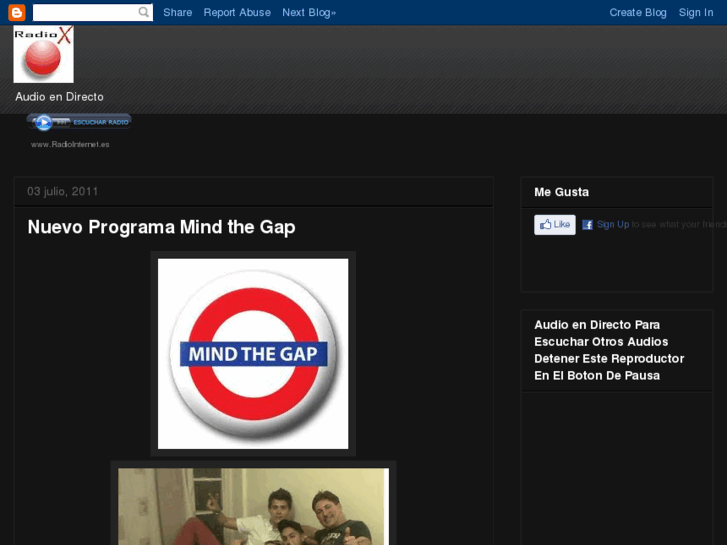
Task: Click the Audio en Directo heading text
Action: click(x=59, y=96)
